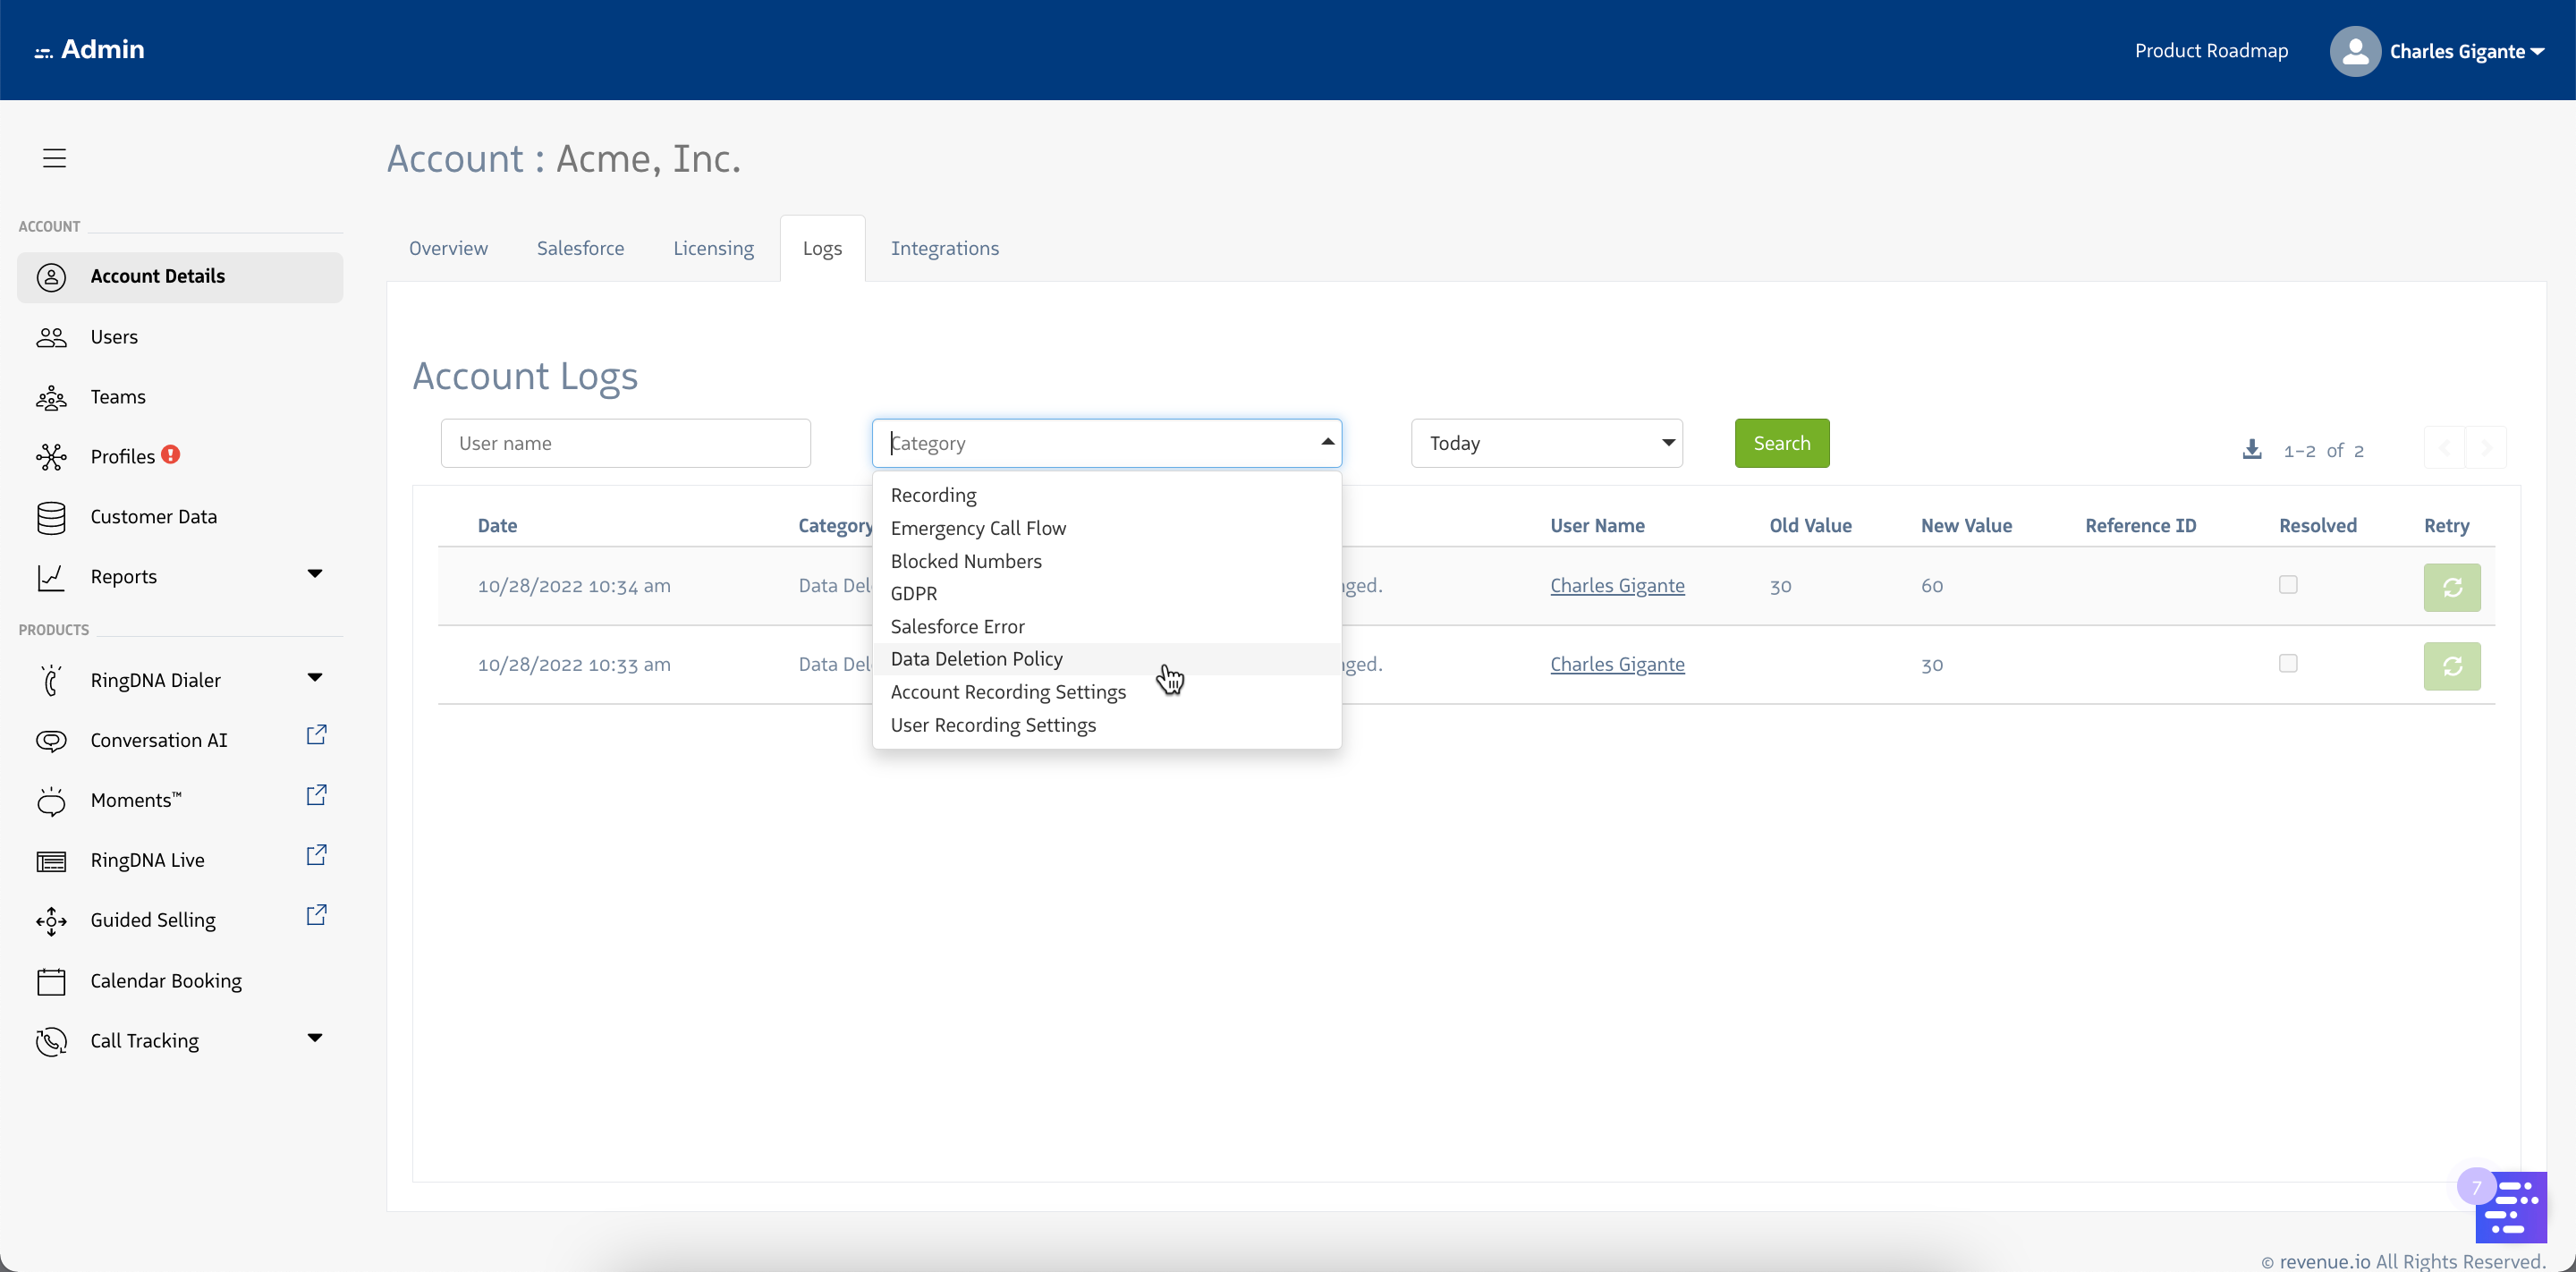
Task: Open the support chat widget
Action: (x=2510, y=1206)
